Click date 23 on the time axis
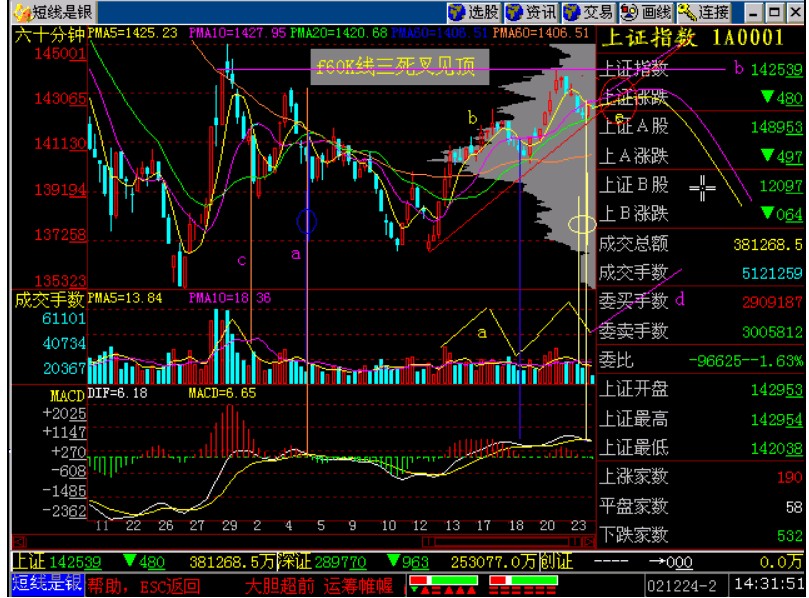 pos(578,526)
